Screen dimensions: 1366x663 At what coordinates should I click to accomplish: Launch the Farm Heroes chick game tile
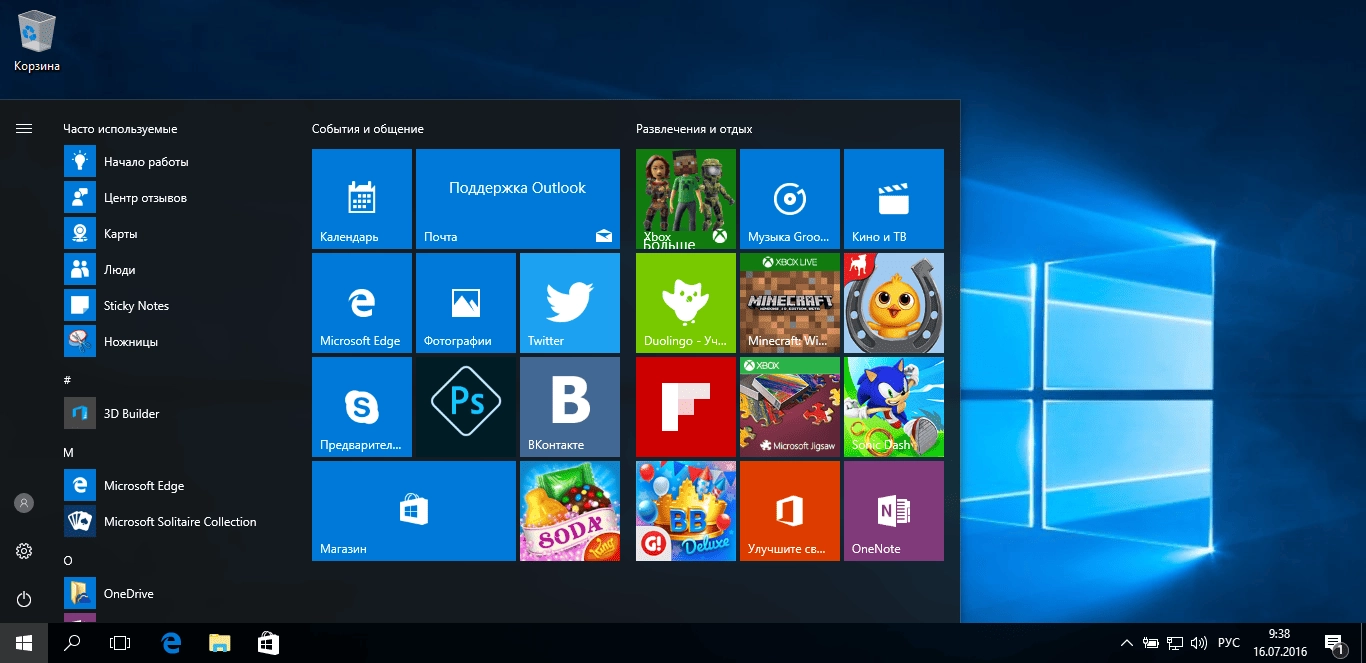coord(894,303)
